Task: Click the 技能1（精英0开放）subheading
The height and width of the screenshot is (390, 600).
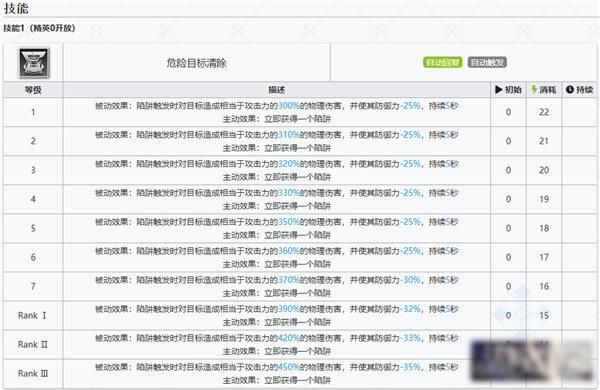Action: click(39, 28)
